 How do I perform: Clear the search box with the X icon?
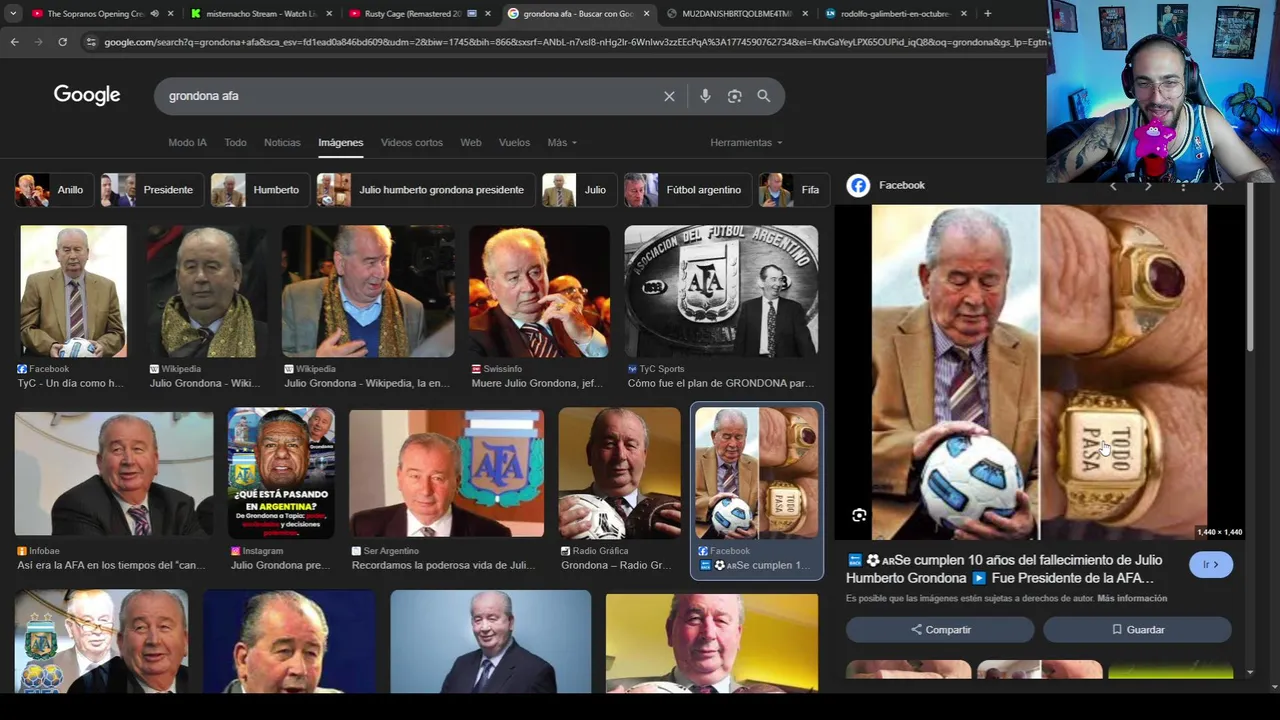[669, 96]
